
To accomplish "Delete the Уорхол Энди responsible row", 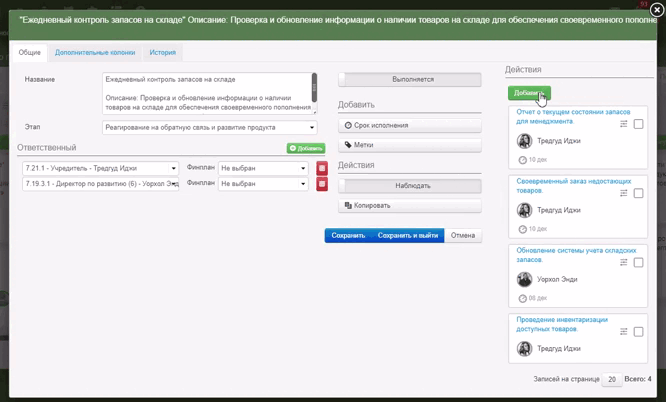I will point(322,184).
